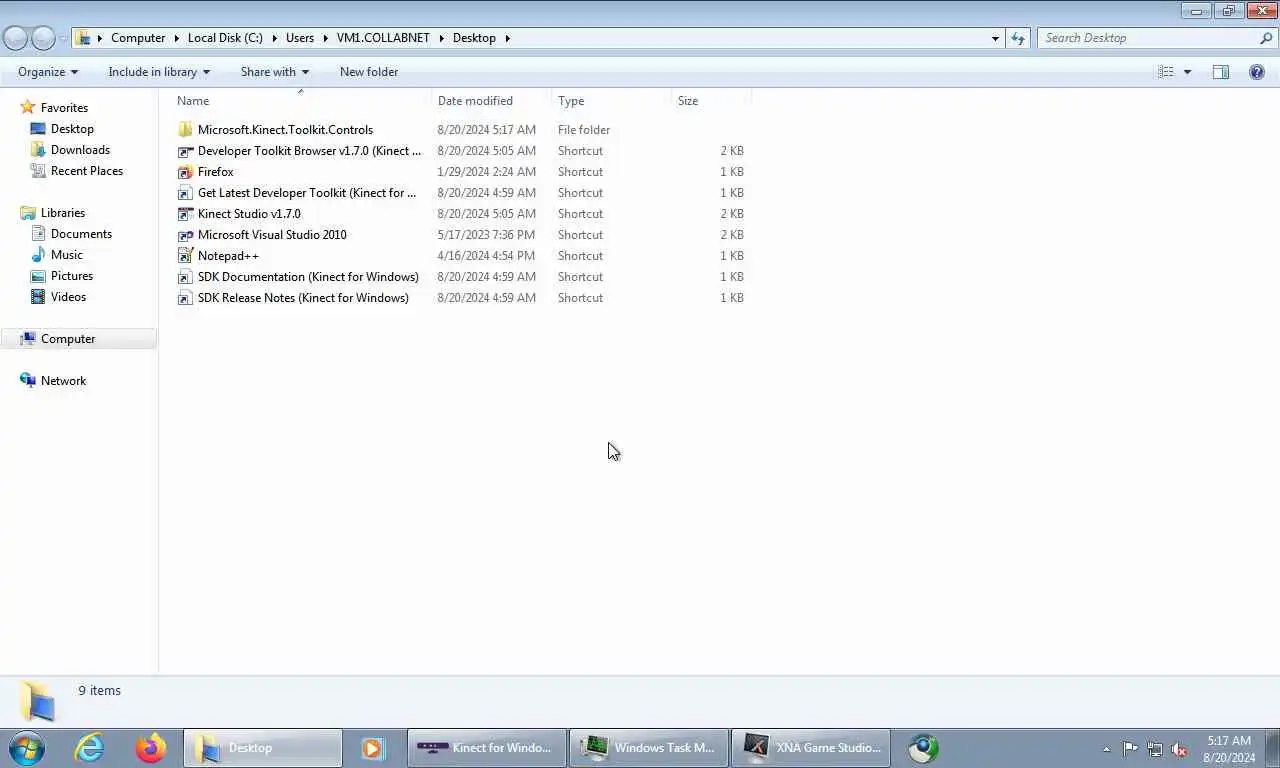Click Computer in the address breadcrumb
Screen dimensions: 1280x768
[138, 38]
